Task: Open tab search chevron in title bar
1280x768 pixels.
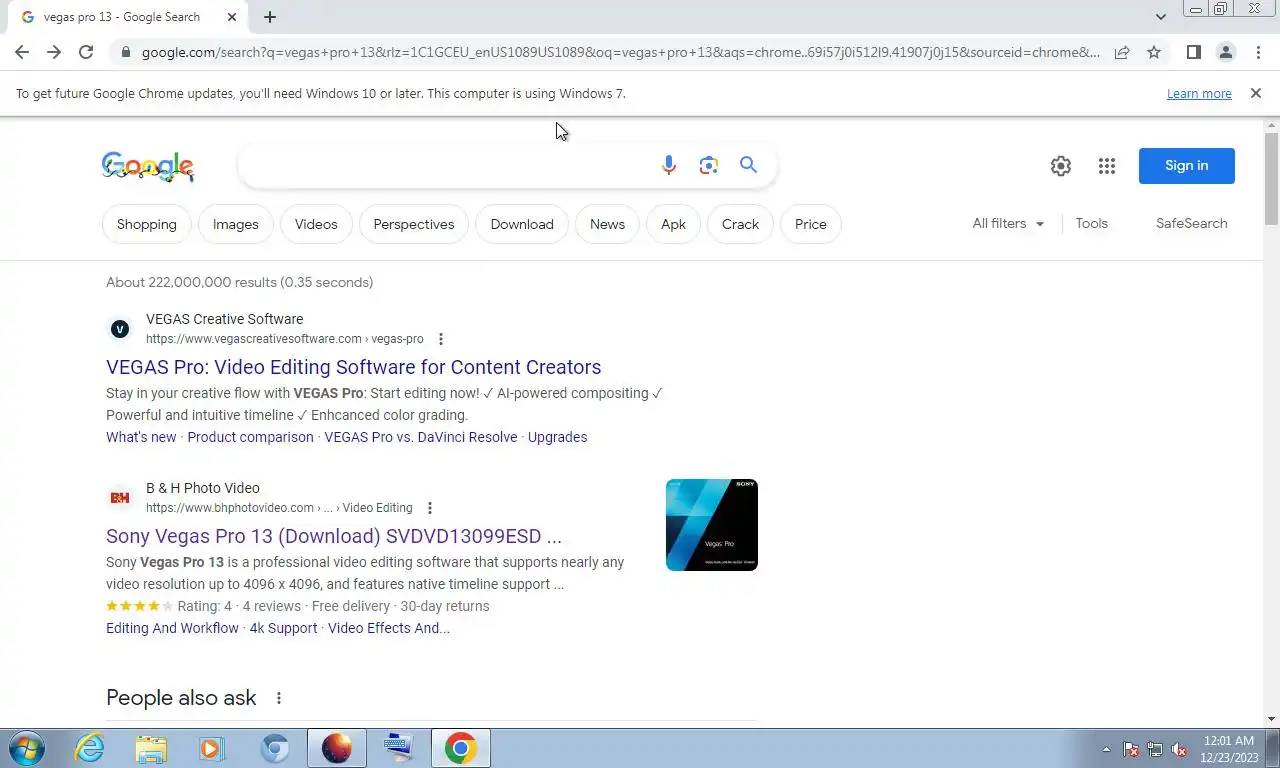Action: tap(1161, 17)
